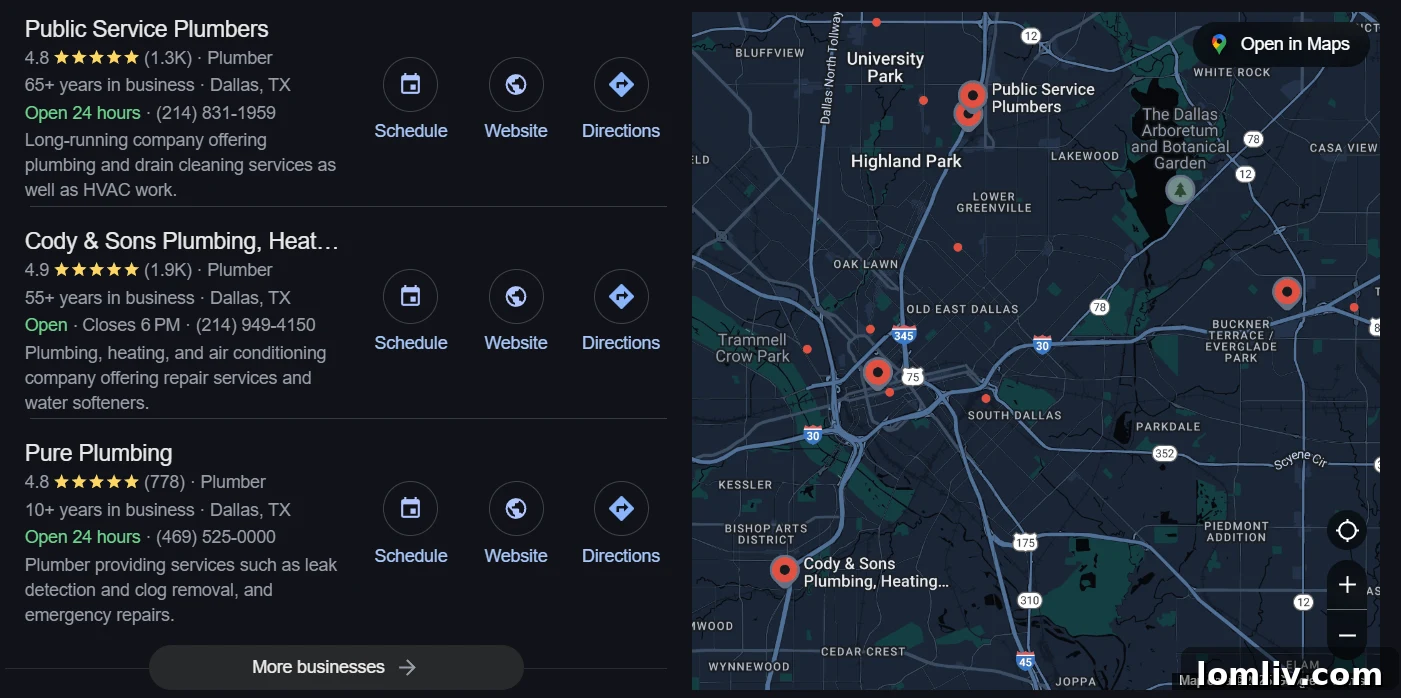Open the Pure Plumbing listing title
The height and width of the screenshot is (698, 1401).
click(x=99, y=453)
